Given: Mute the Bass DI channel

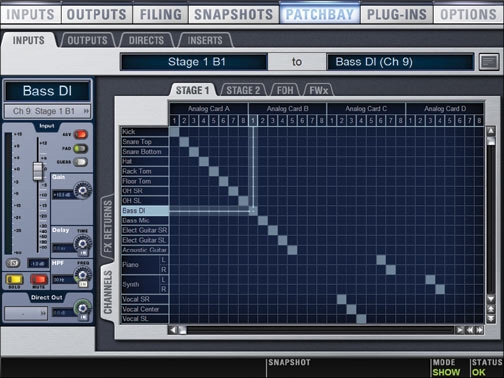Looking at the screenshot, I should tap(39, 279).
